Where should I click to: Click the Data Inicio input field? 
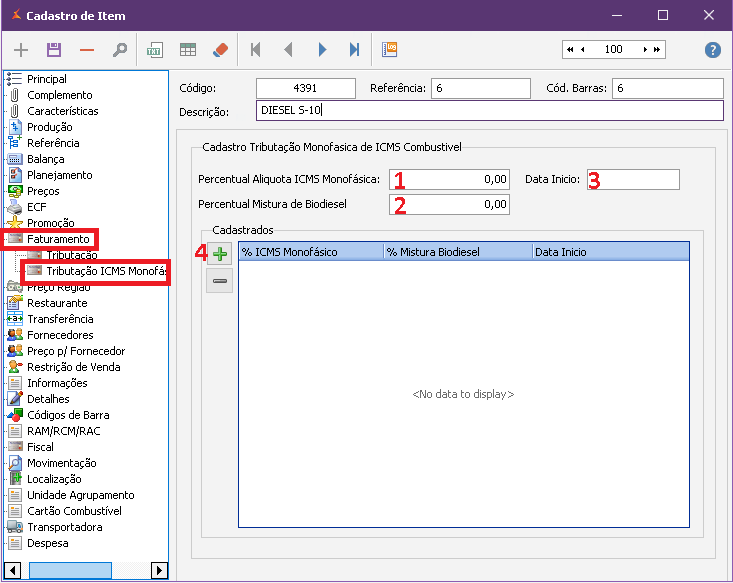point(633,180)
